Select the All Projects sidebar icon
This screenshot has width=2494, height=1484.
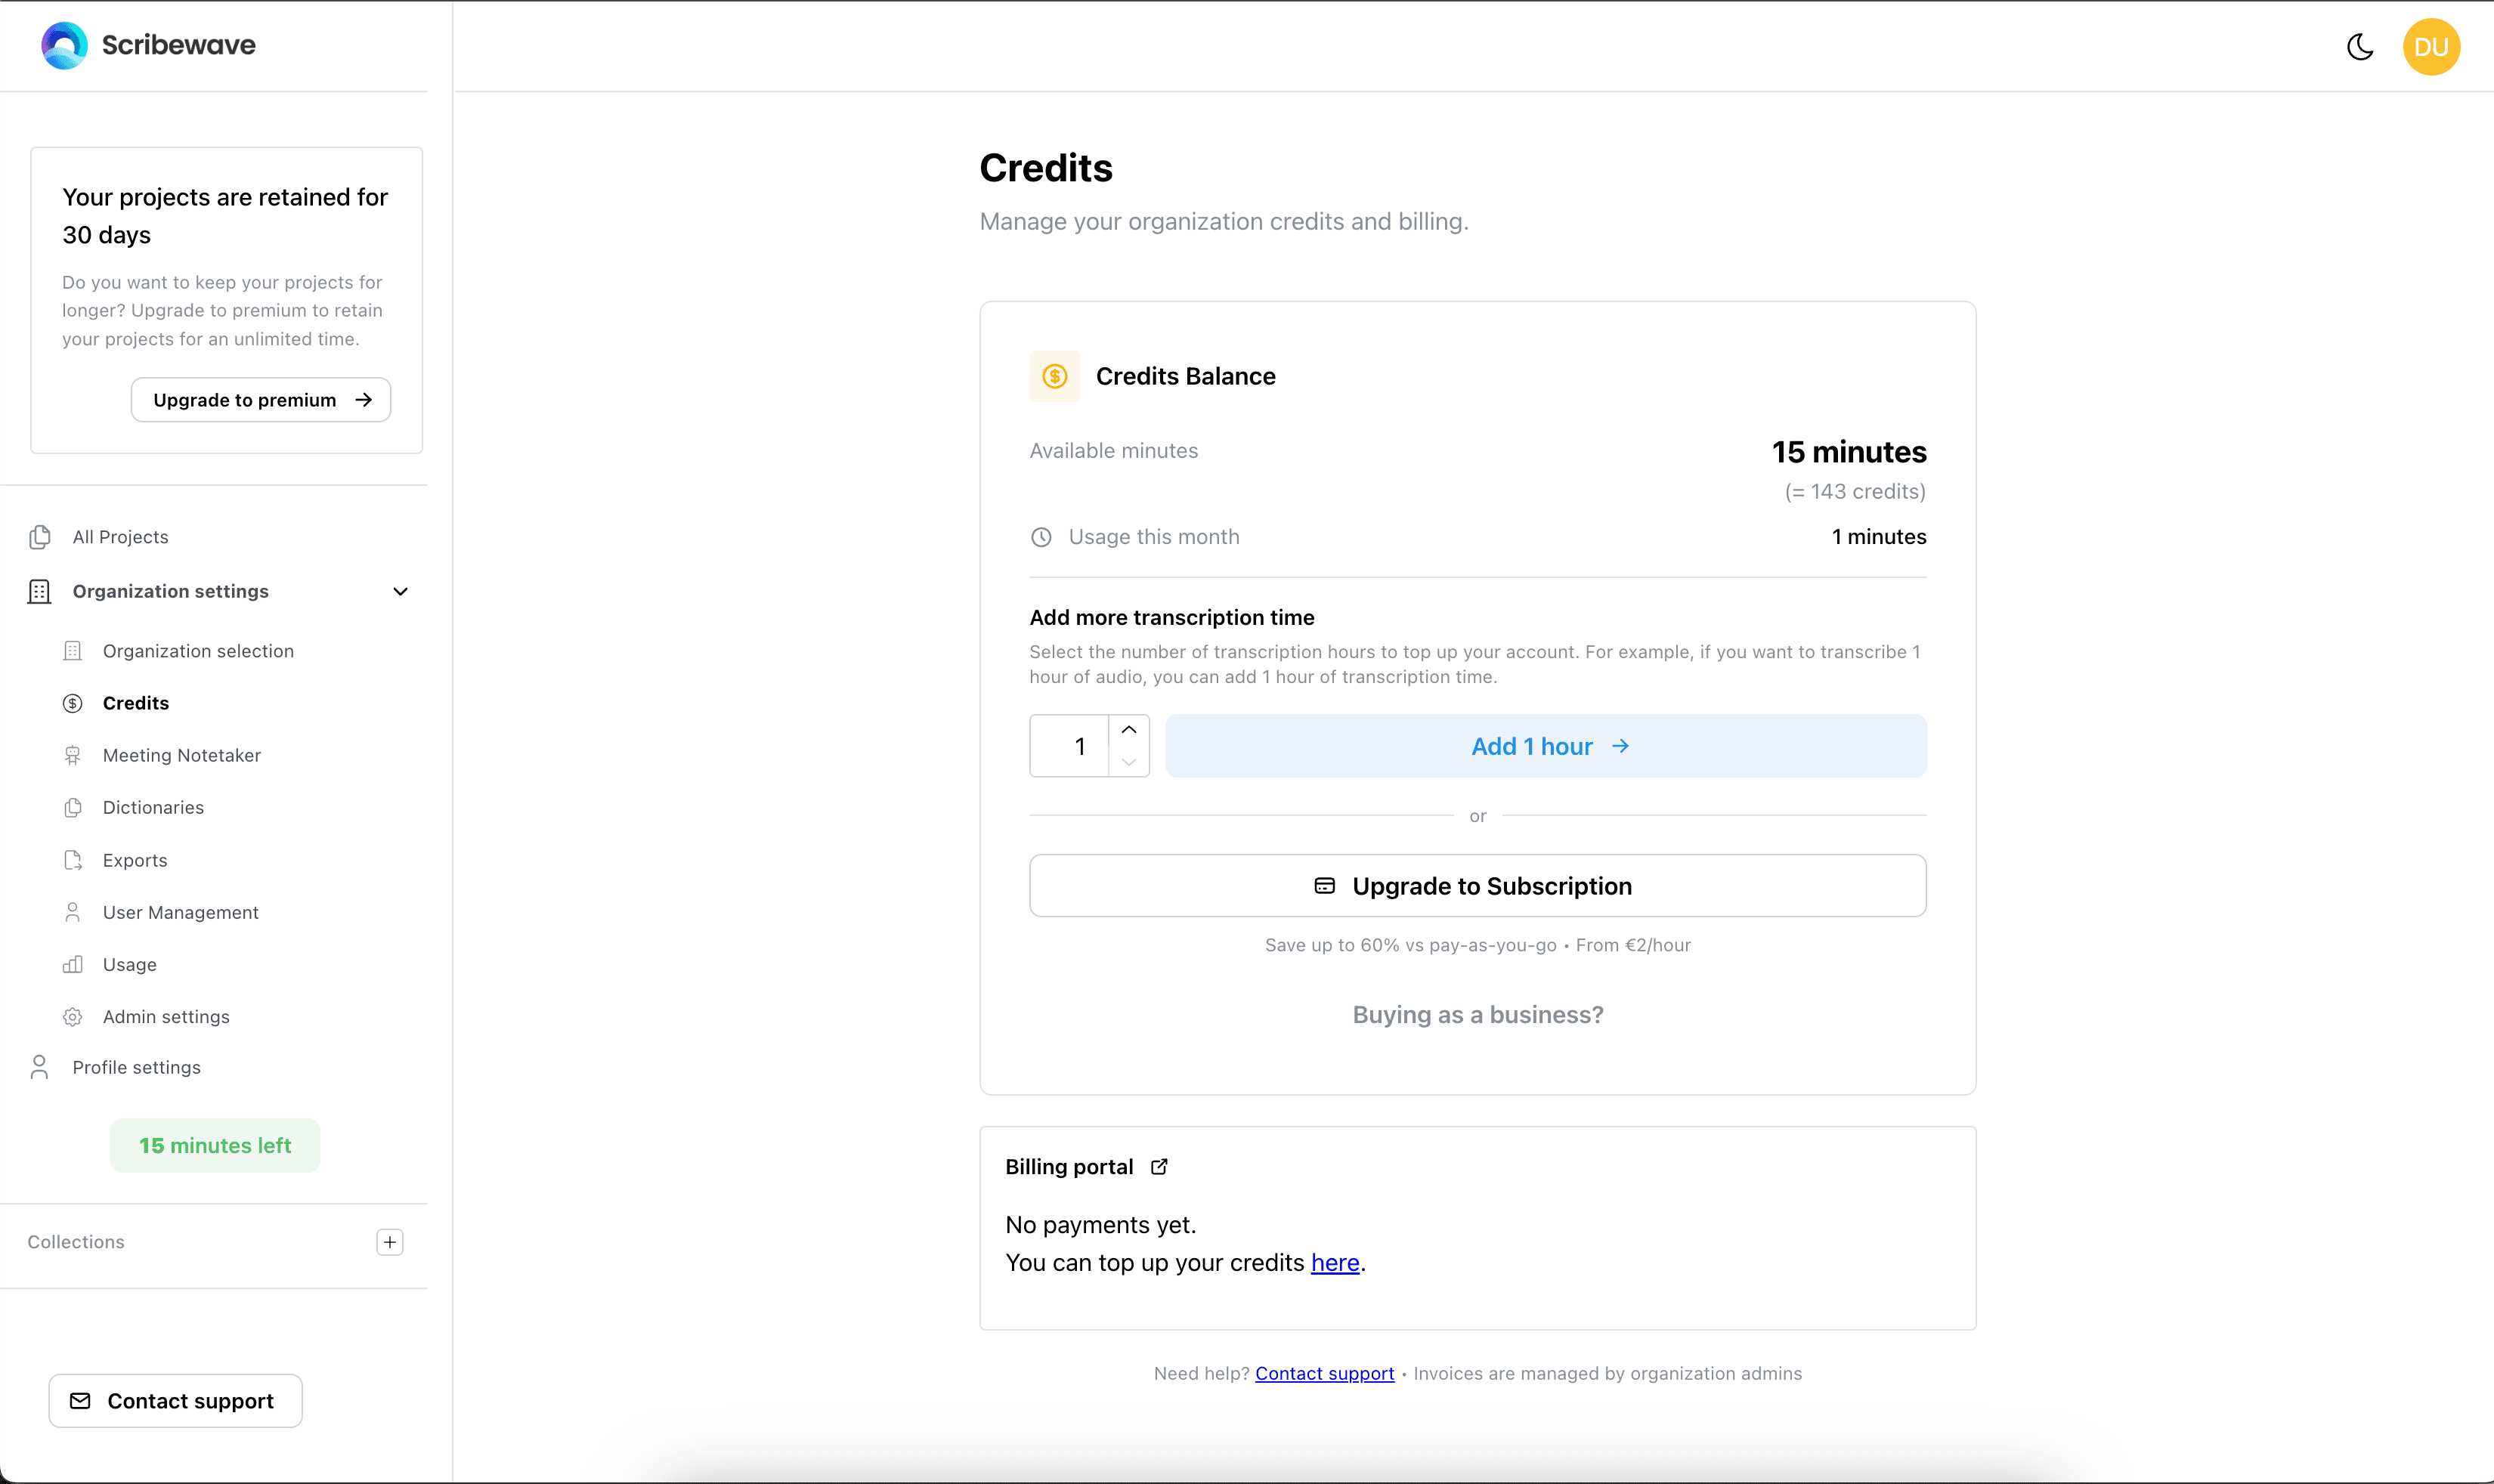(39, 537)
